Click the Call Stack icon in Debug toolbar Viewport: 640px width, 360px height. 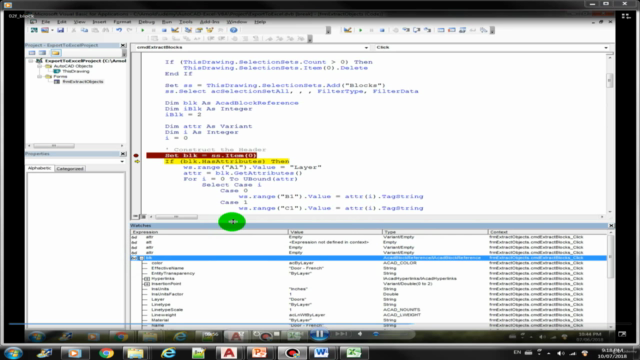coord(484,30)
